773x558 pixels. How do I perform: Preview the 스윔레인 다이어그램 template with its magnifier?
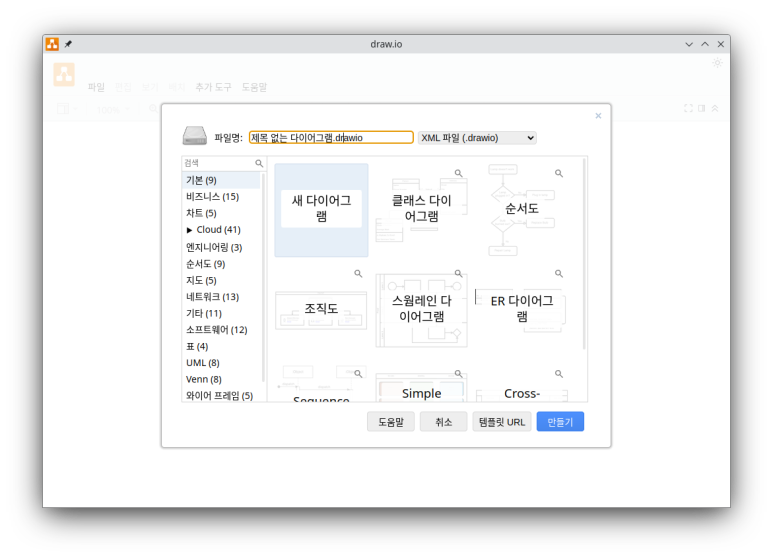pyautogui.click(x=458, y=274)
